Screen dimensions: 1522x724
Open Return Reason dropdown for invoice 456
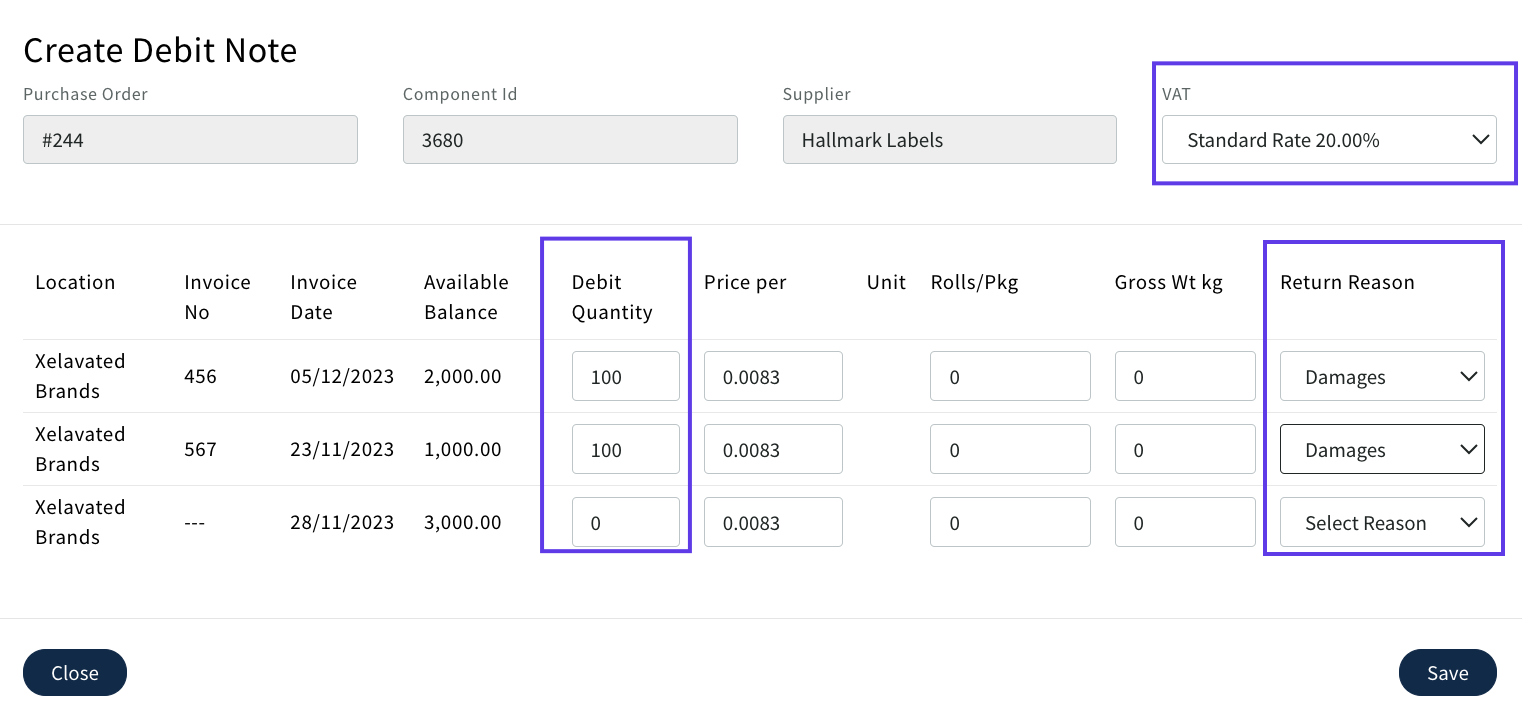1381,377
